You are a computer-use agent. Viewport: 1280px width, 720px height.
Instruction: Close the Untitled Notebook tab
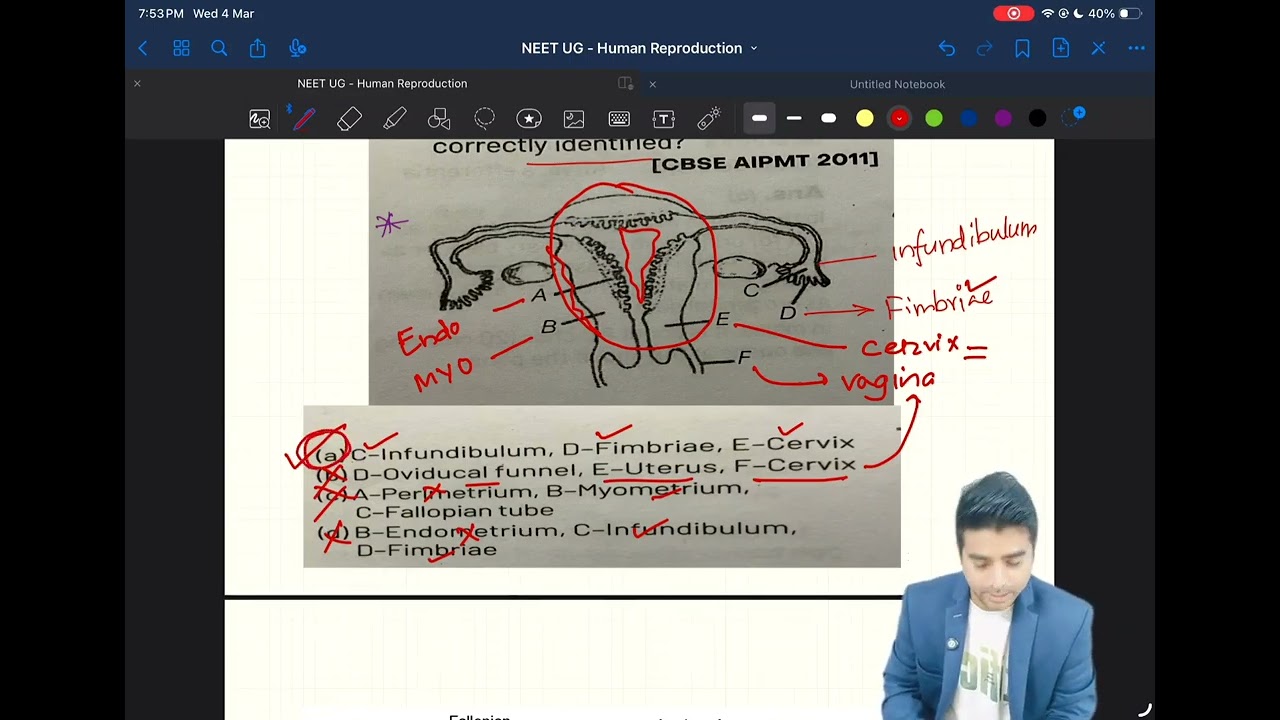coord(652,84)
